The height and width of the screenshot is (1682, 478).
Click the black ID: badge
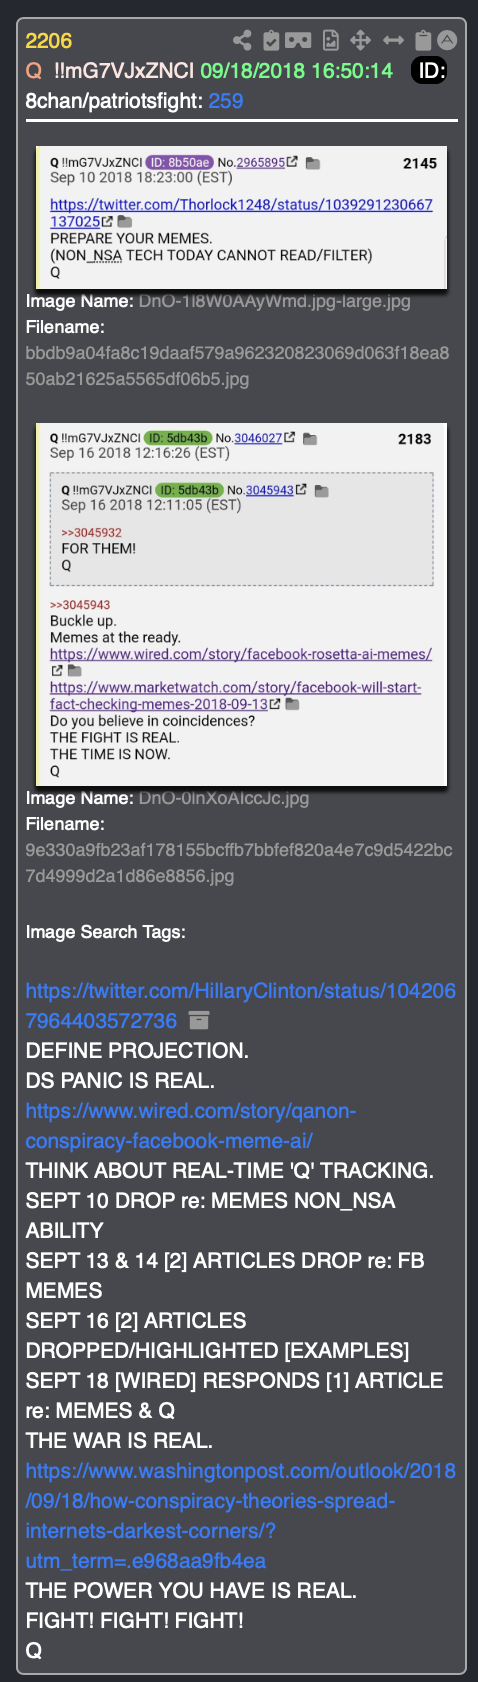click(x=430, y=70)
